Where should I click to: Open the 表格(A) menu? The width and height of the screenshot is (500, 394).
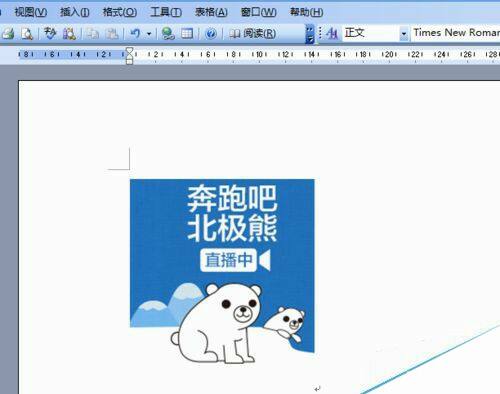pyautogui.click(x=211, y=12)
